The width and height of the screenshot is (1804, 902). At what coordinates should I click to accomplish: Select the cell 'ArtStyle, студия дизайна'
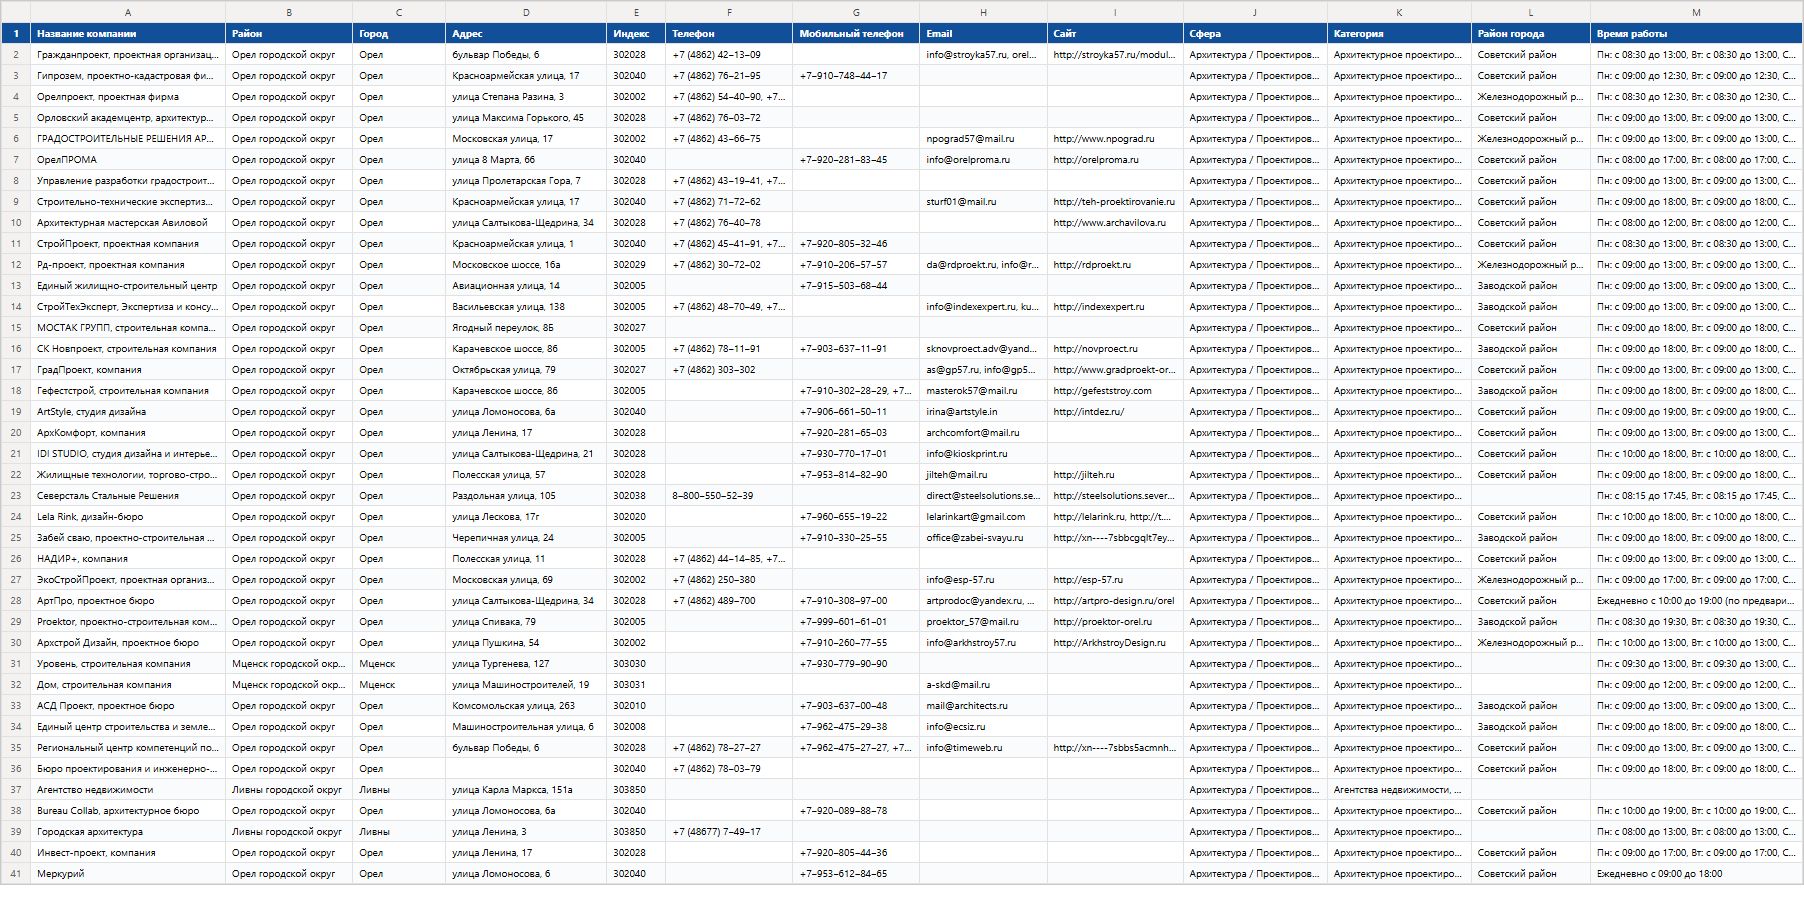coord(128,412)
